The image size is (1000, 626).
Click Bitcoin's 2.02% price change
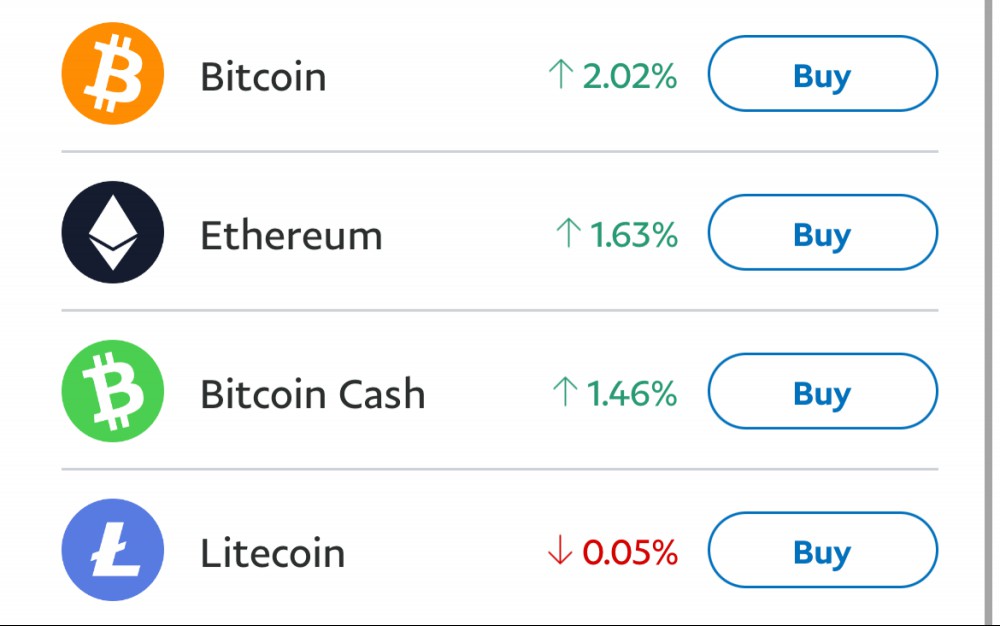629,76
